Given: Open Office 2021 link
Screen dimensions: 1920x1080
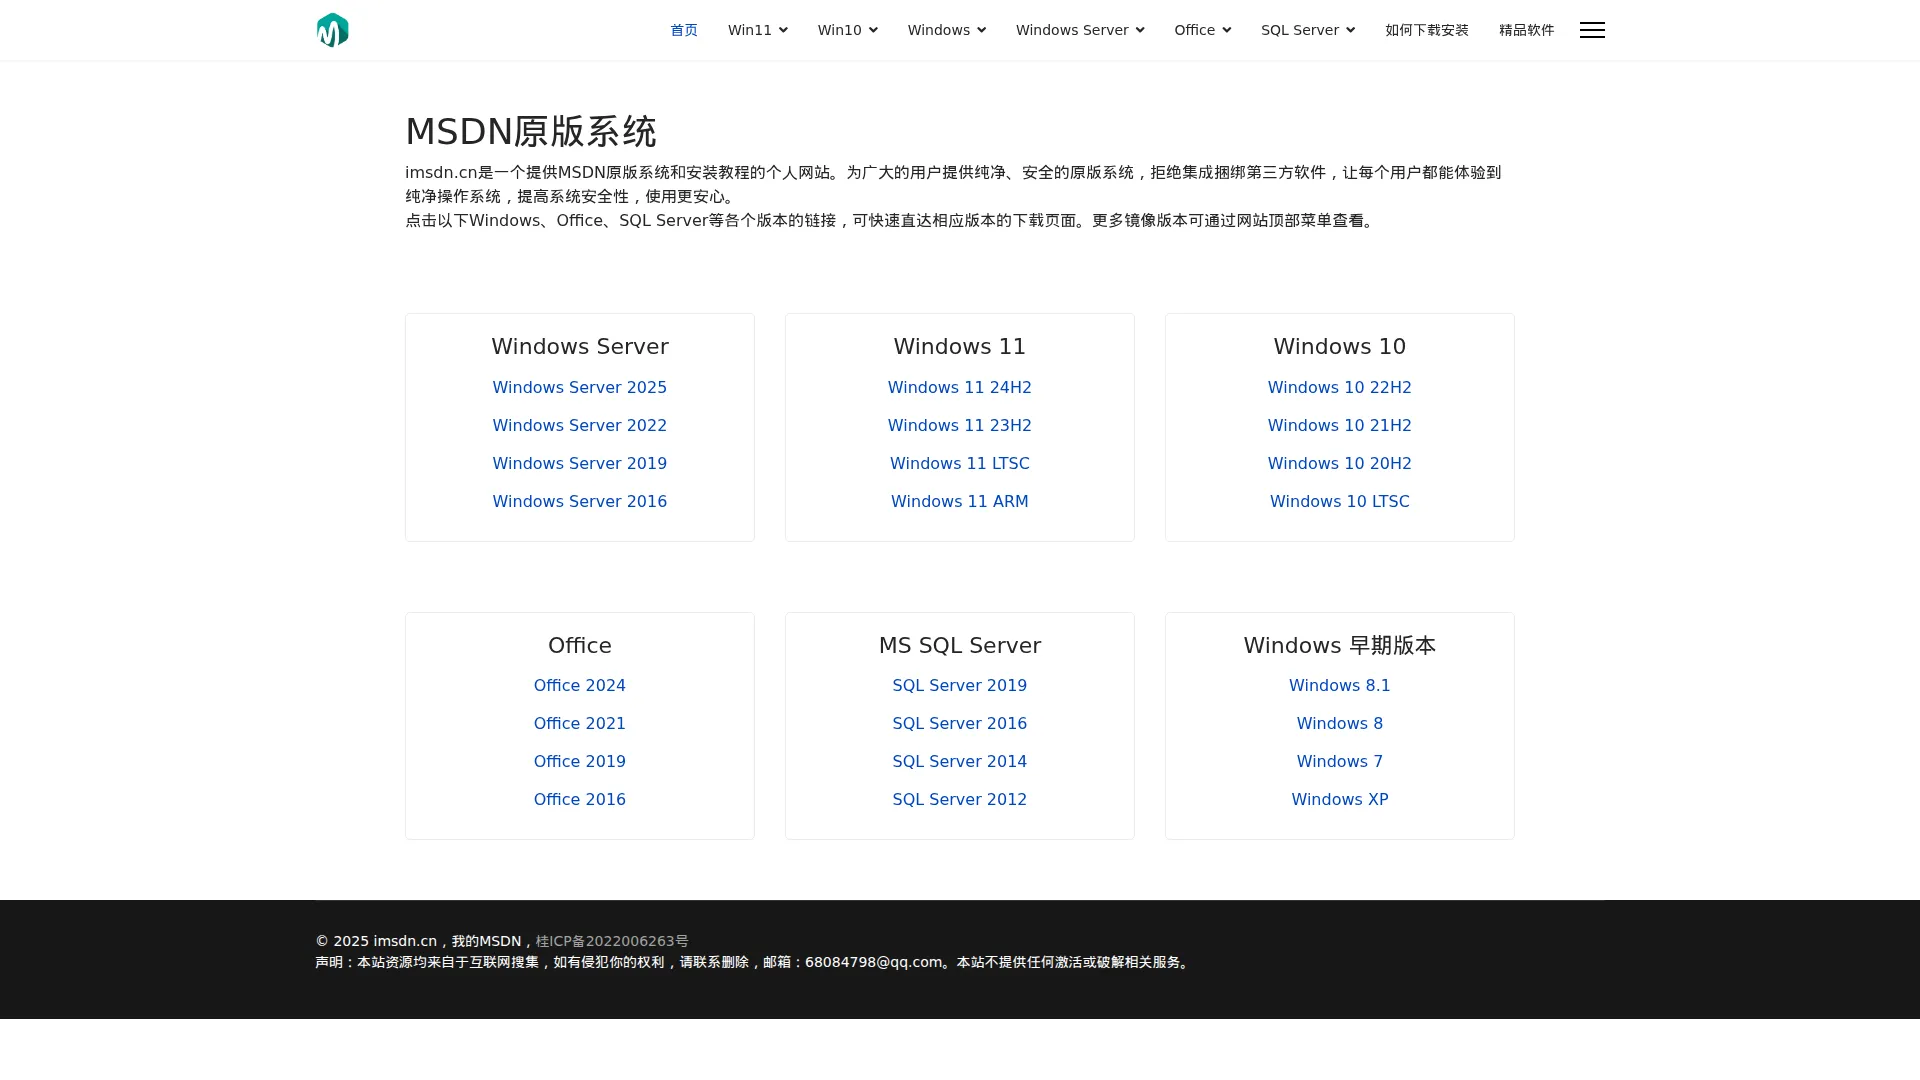Looking at the screenshot, I should (x=580, y=724).
